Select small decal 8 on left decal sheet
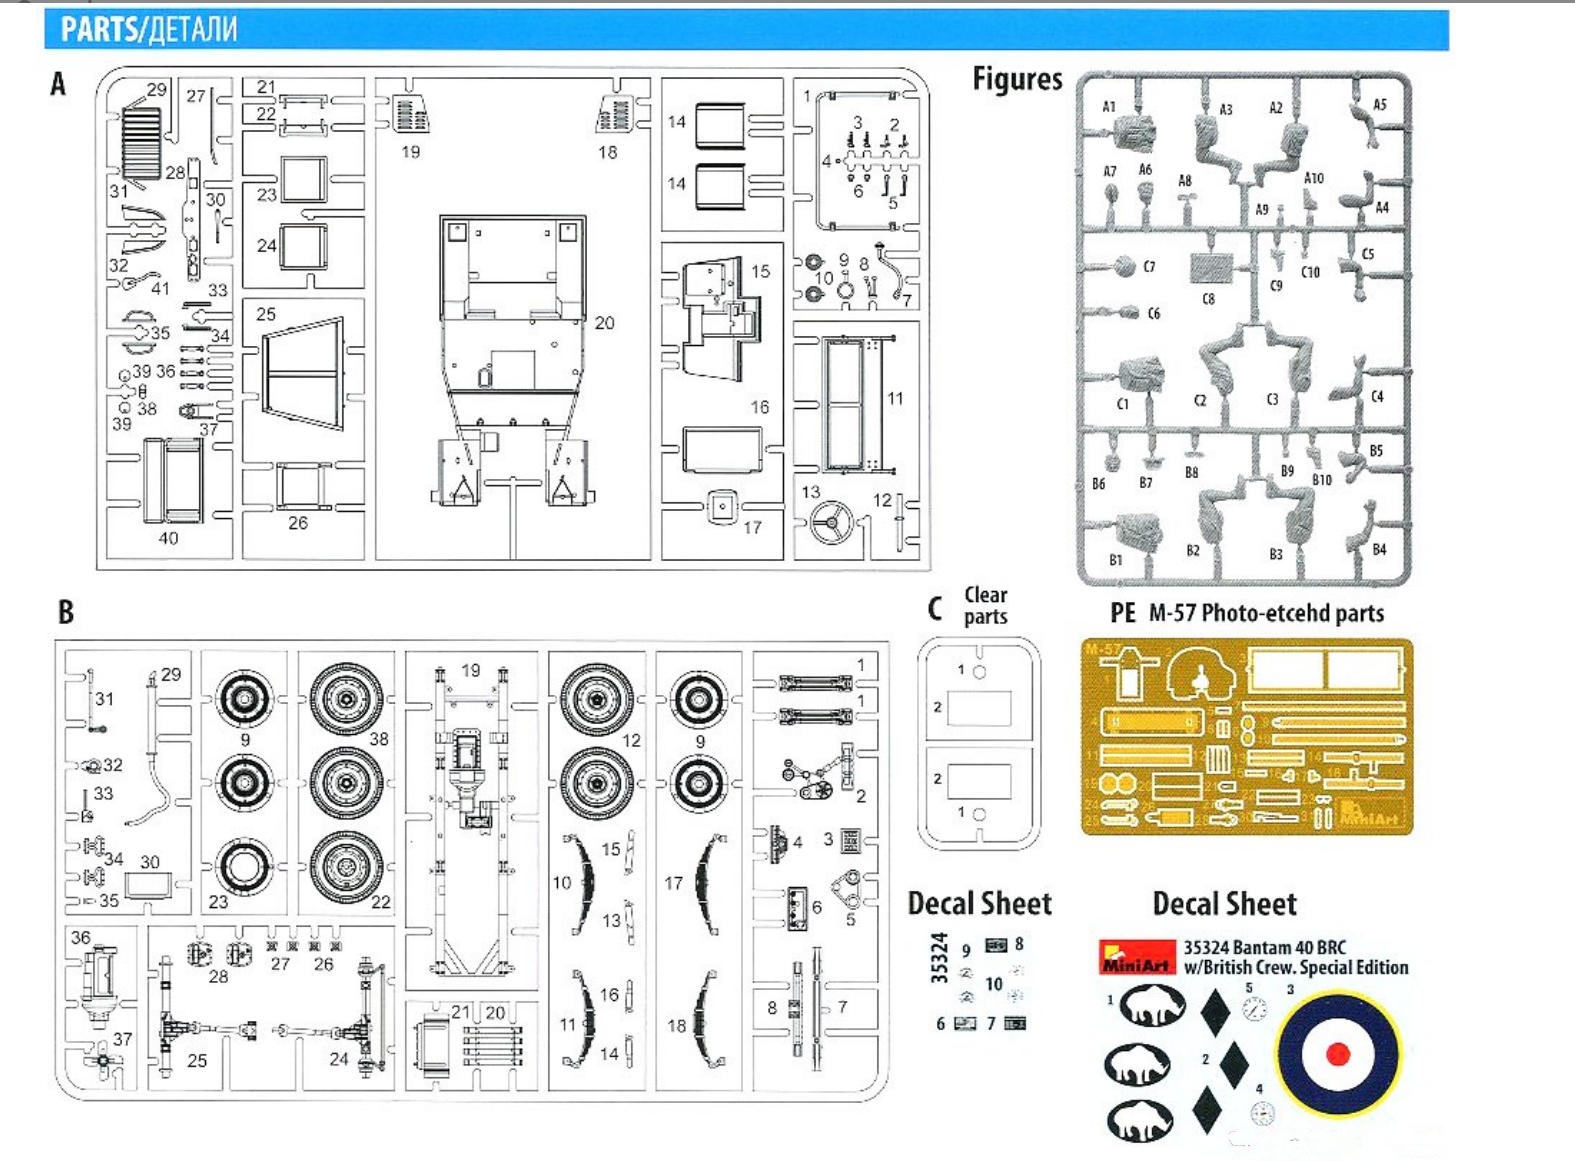Screen dimensions: 1575x1161 [x=996, y=945]
